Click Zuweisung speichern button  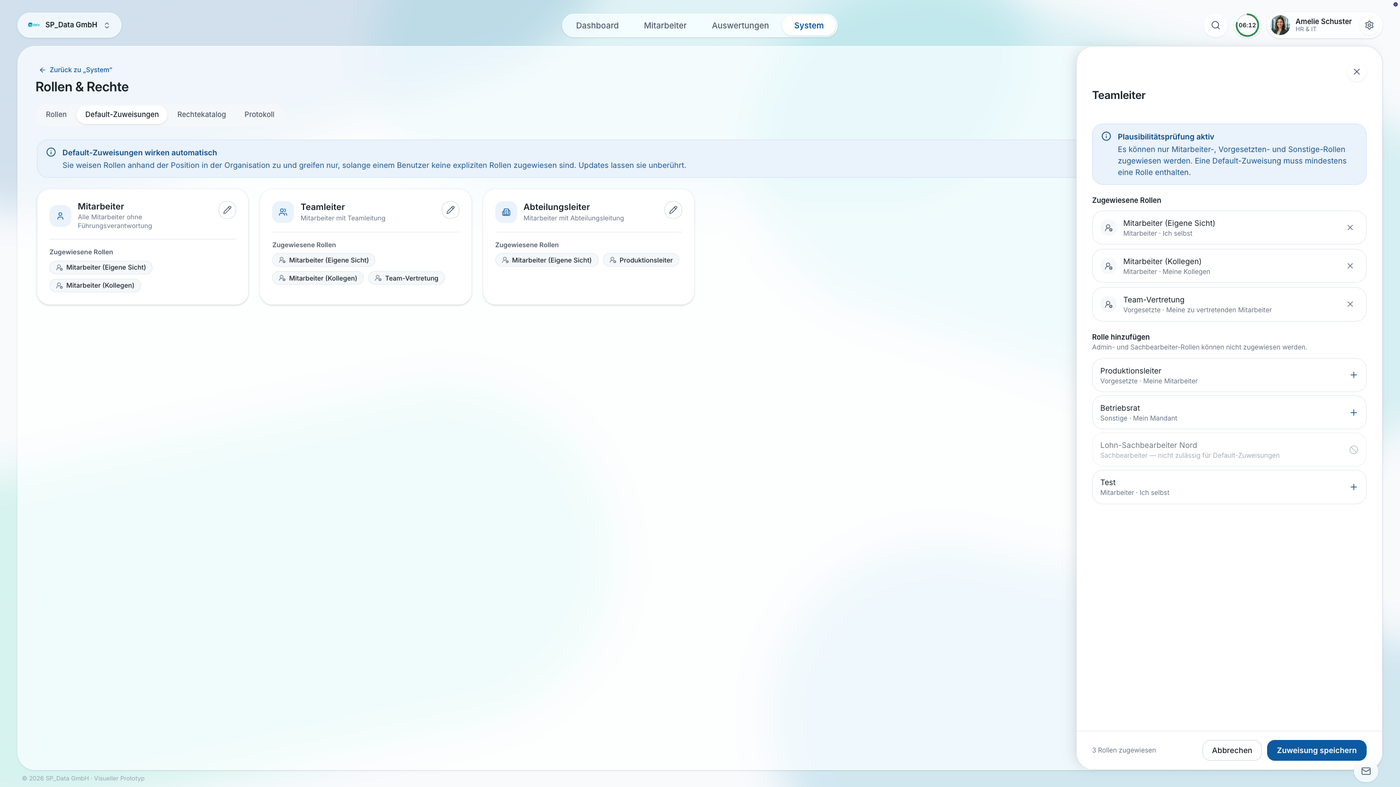1316,750
